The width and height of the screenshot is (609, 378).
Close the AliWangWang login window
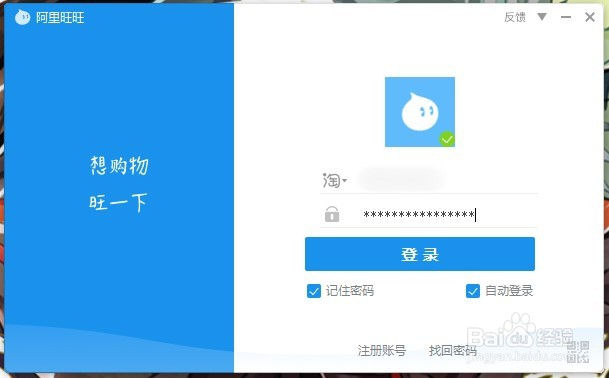click(x=590, y=17)
